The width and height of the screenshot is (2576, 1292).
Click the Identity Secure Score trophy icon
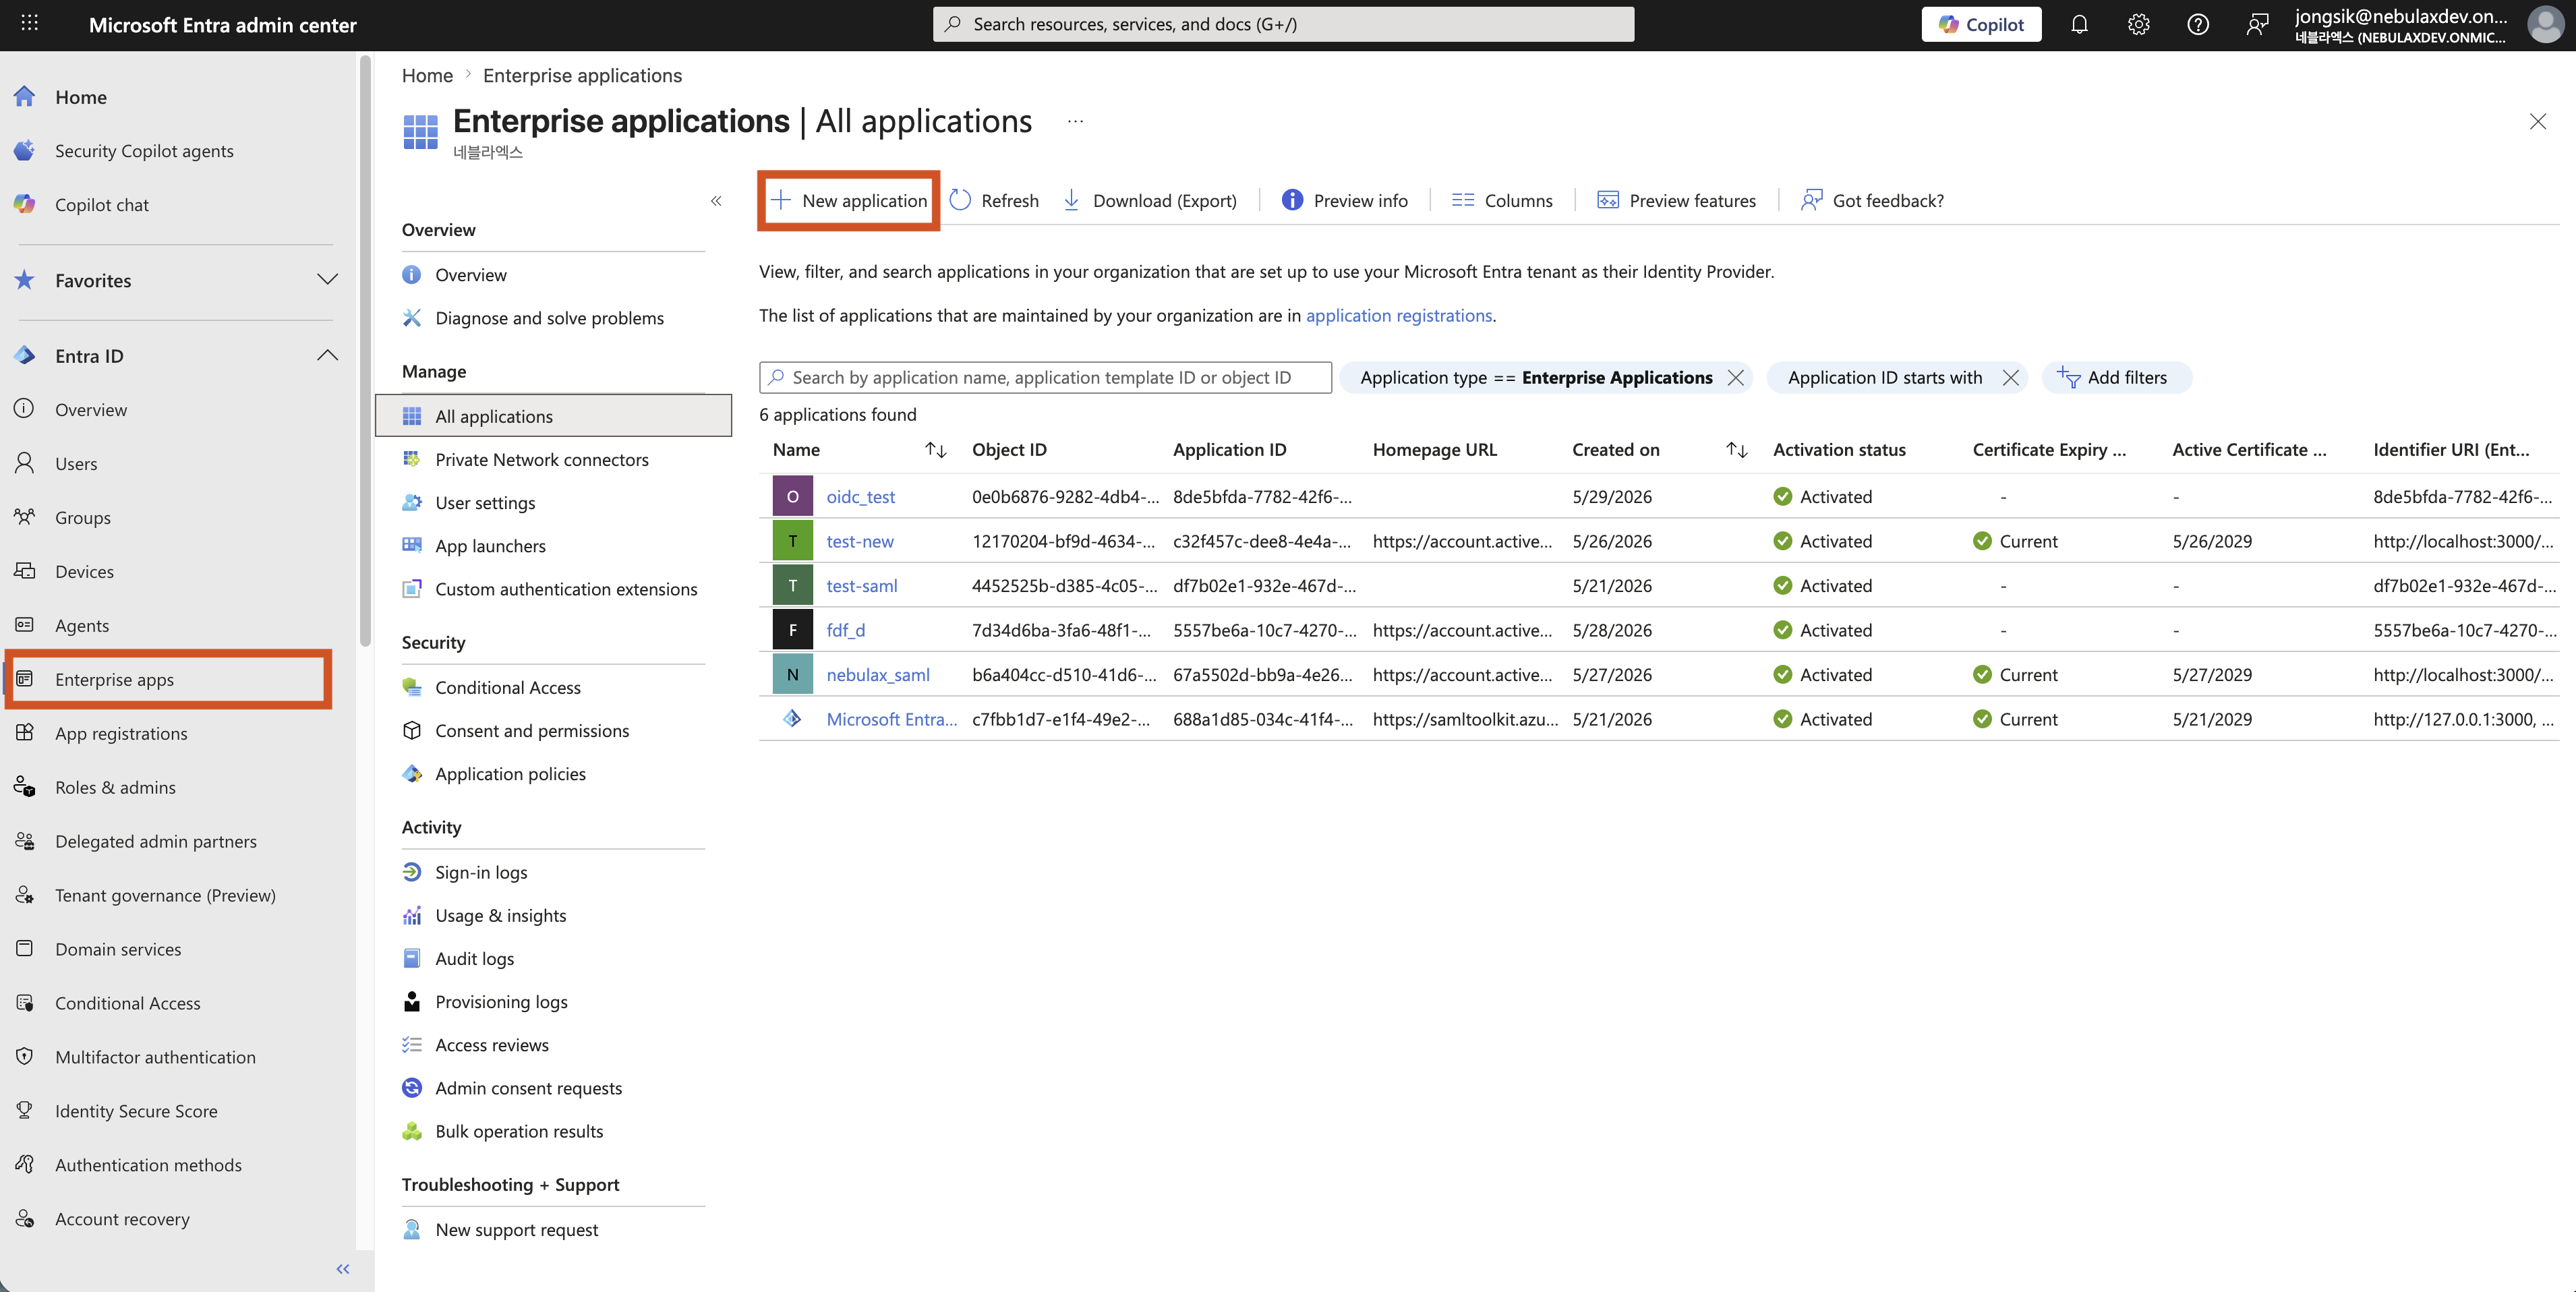(25, 1111)
